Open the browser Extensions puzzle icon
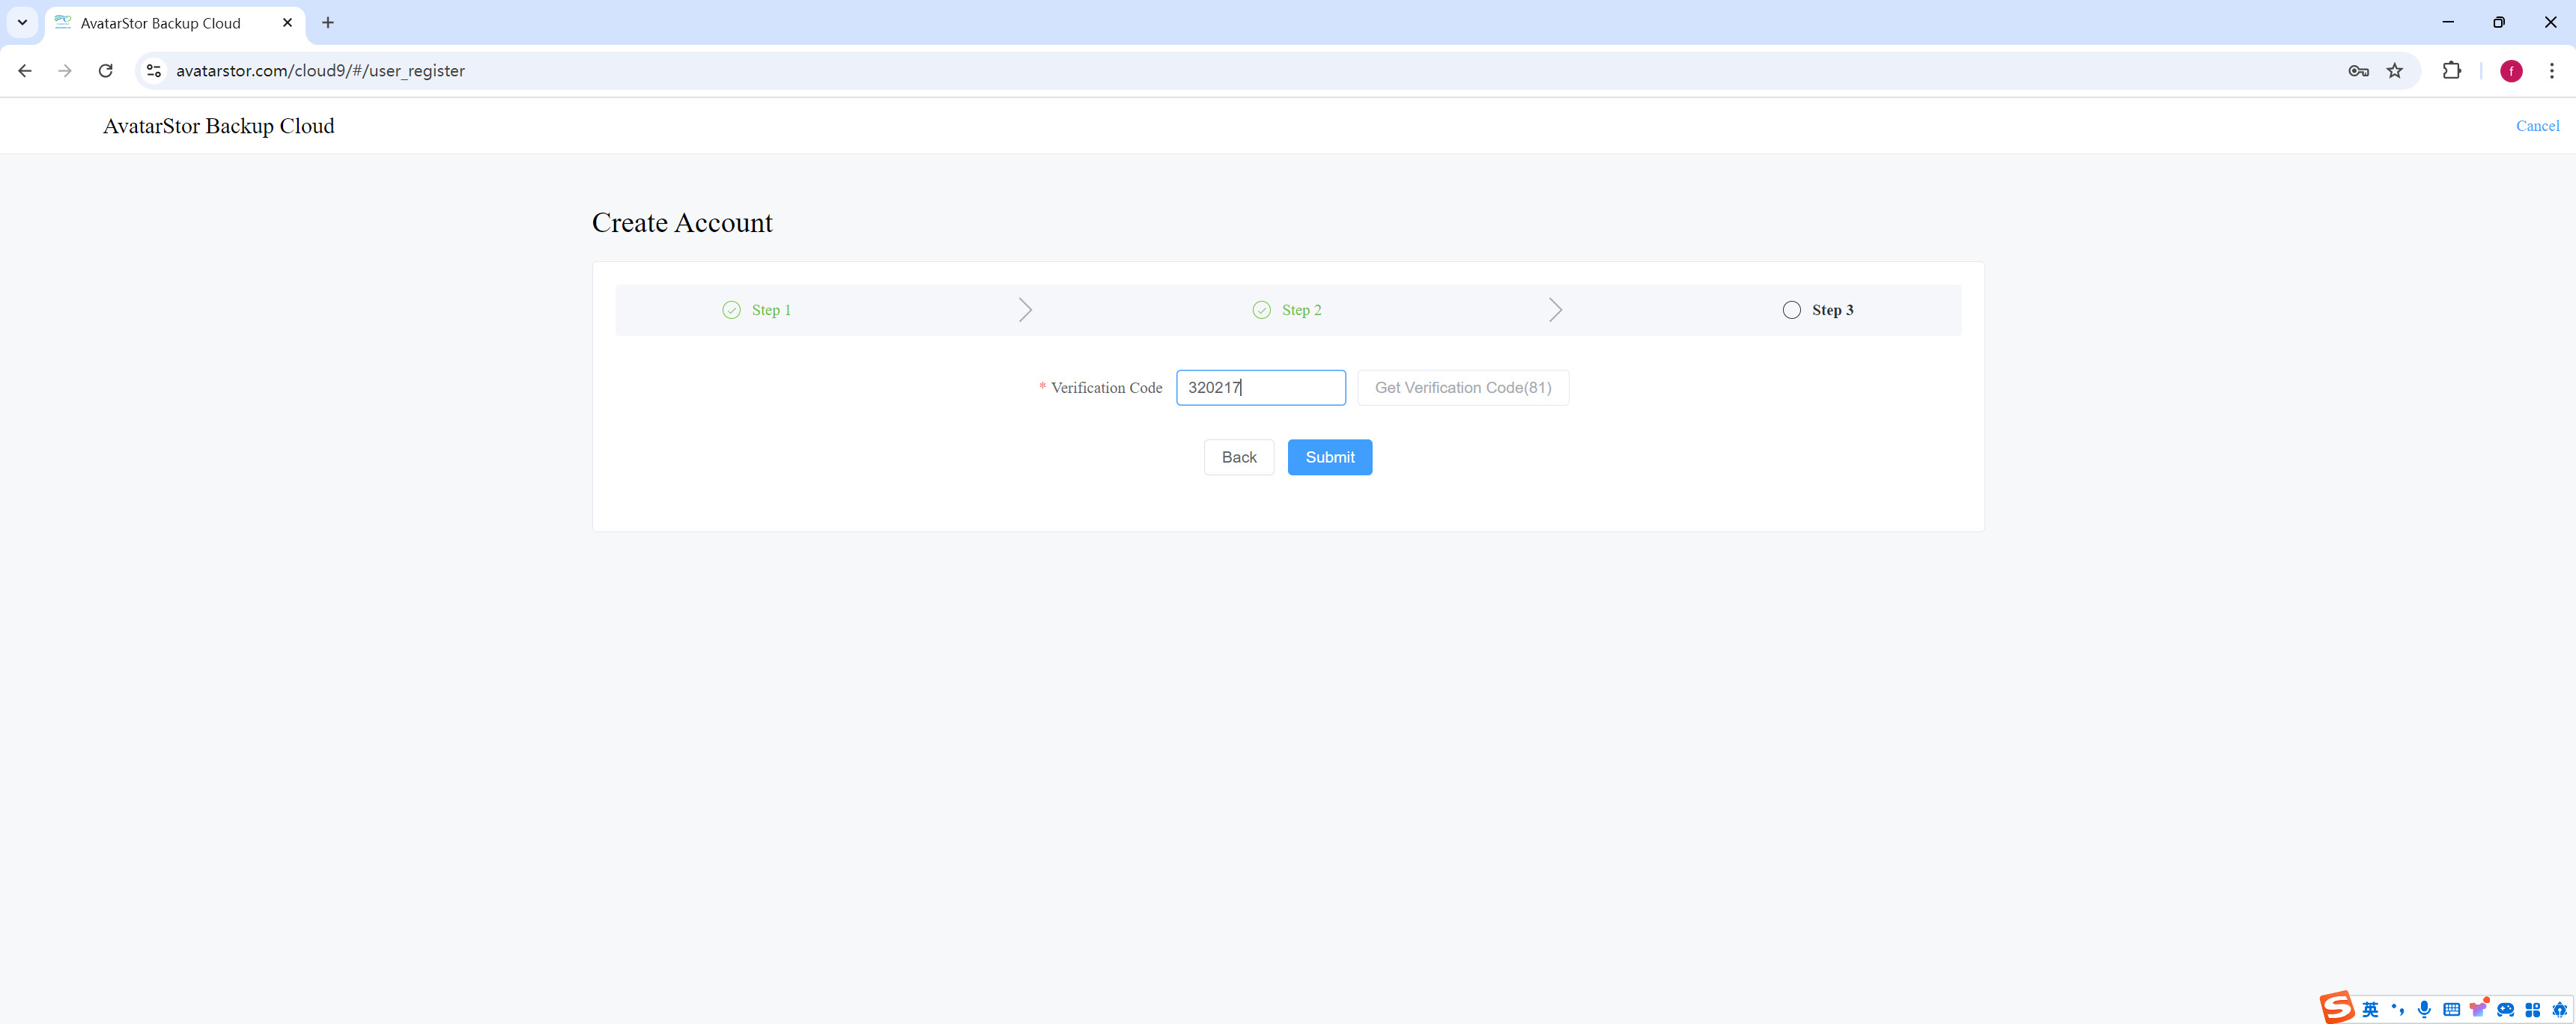This screenshot has height=1024, width=2576. (2451, 71)
